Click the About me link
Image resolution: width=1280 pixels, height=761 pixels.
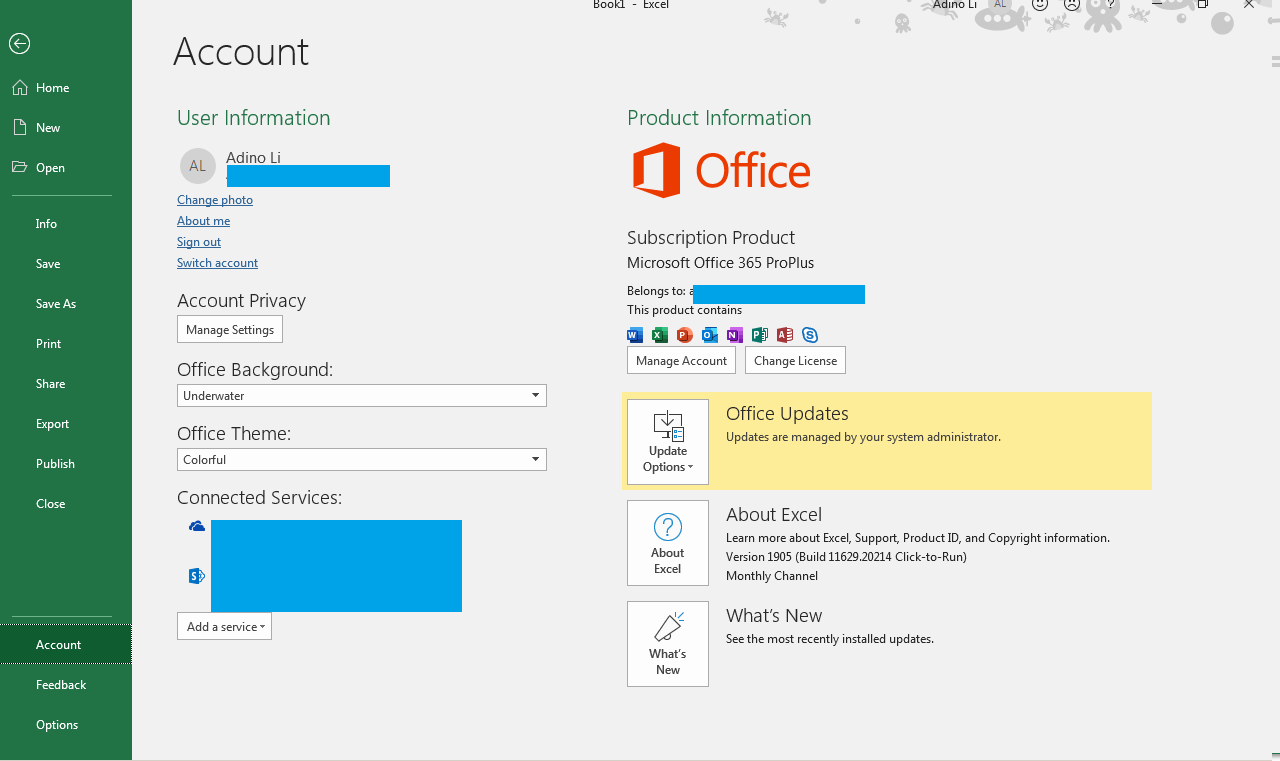203,221
